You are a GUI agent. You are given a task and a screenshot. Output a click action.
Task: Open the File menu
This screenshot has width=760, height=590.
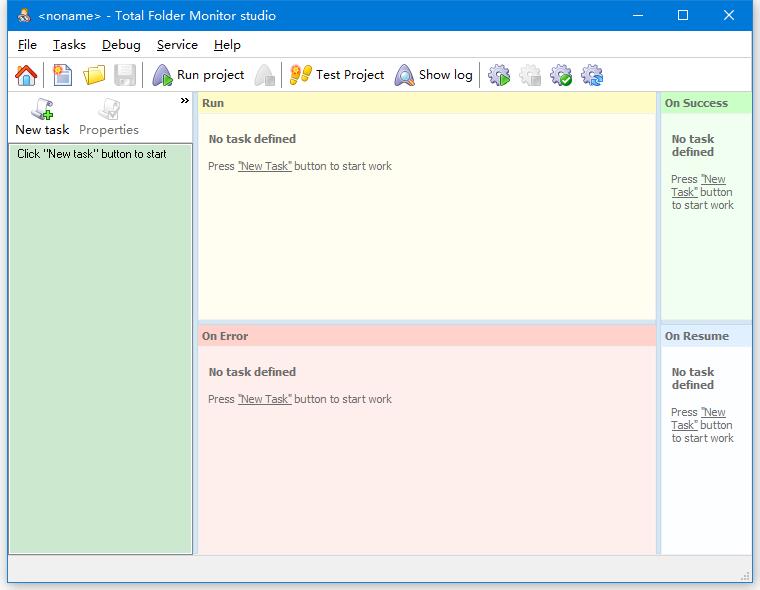27,45
